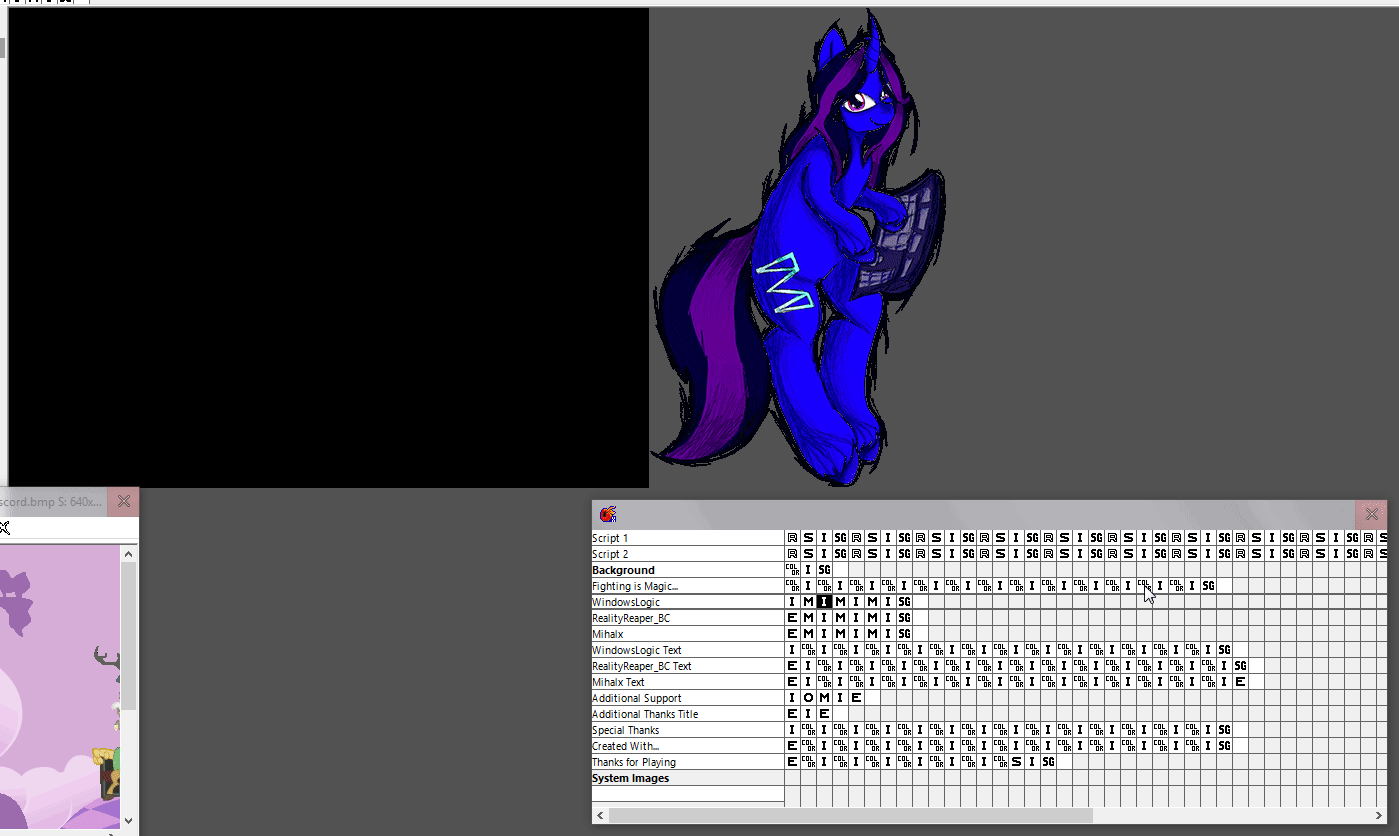The image size is (1399, 836).
Task: Select the SG cell in Special Thanks row
Action: point(1225,730)
